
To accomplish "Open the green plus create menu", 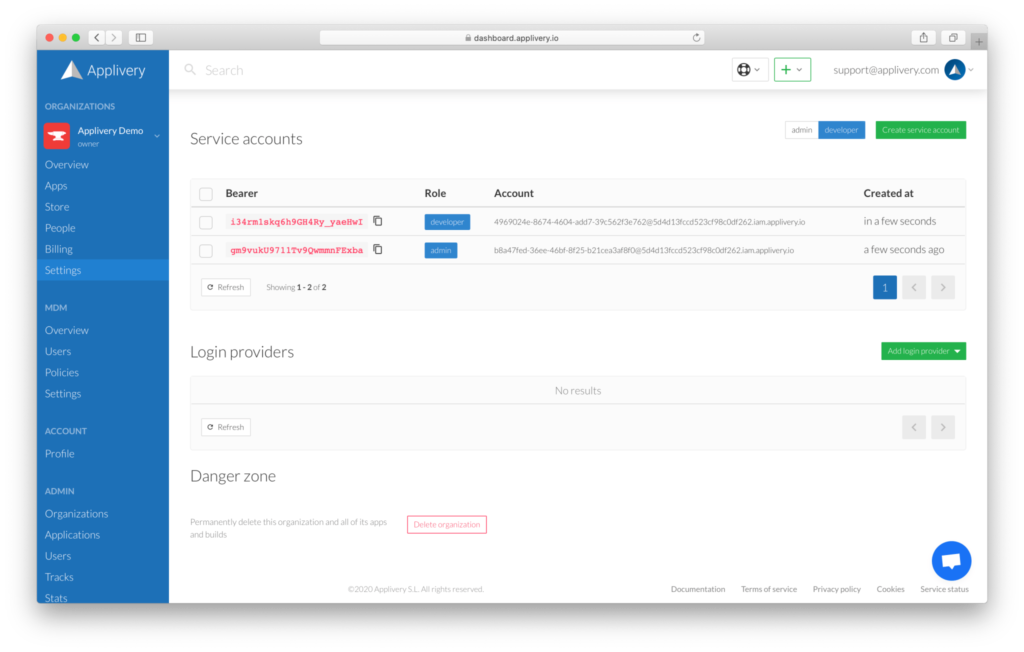I will (x=792, y=69).
